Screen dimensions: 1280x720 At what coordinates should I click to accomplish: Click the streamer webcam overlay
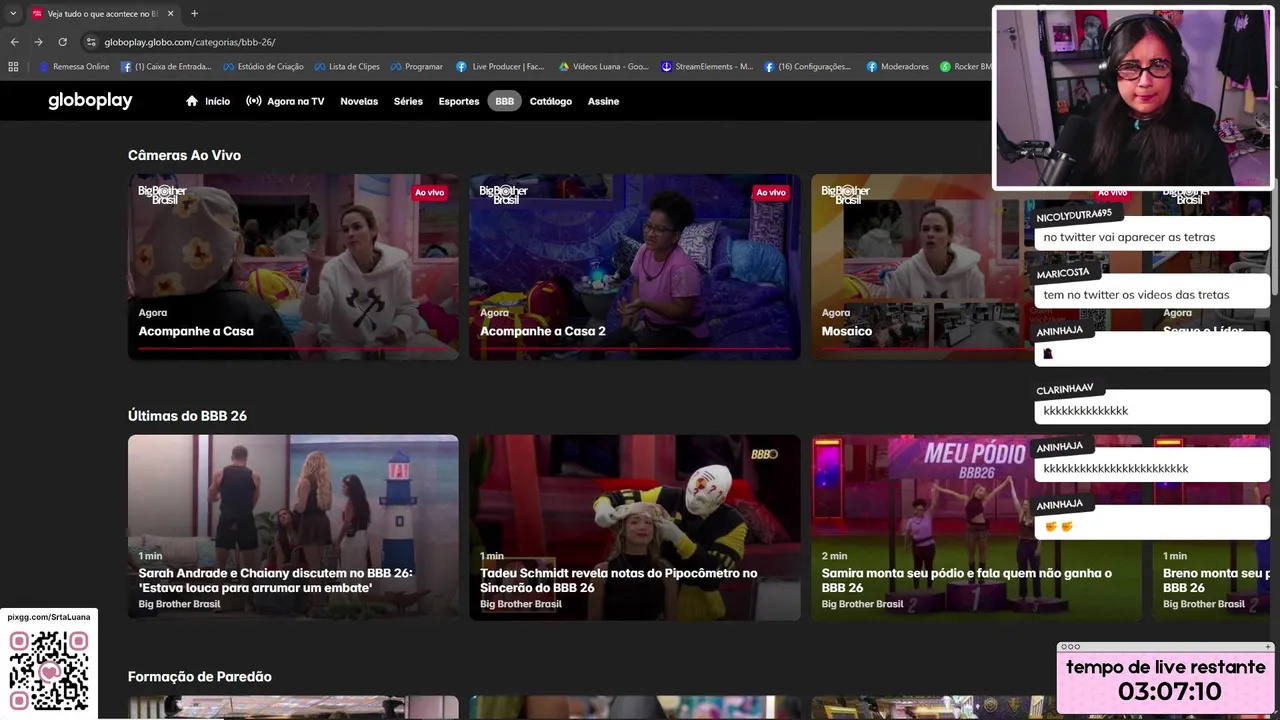pos(1133,98)
